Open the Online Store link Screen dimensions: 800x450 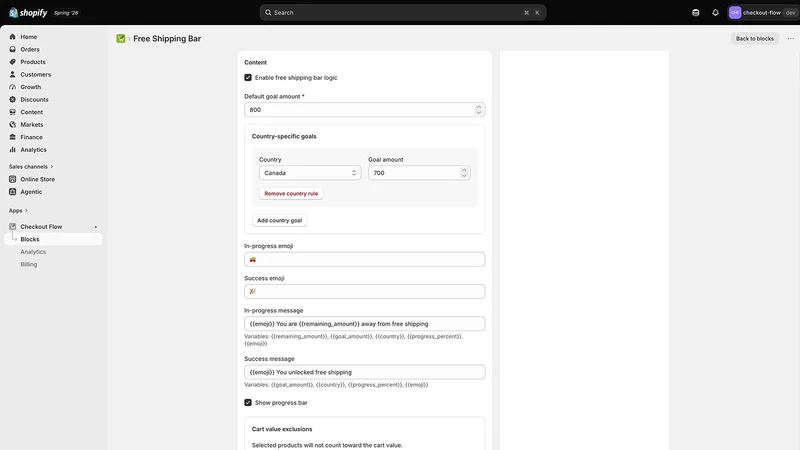pyautogui.click(x=37, y=179)
